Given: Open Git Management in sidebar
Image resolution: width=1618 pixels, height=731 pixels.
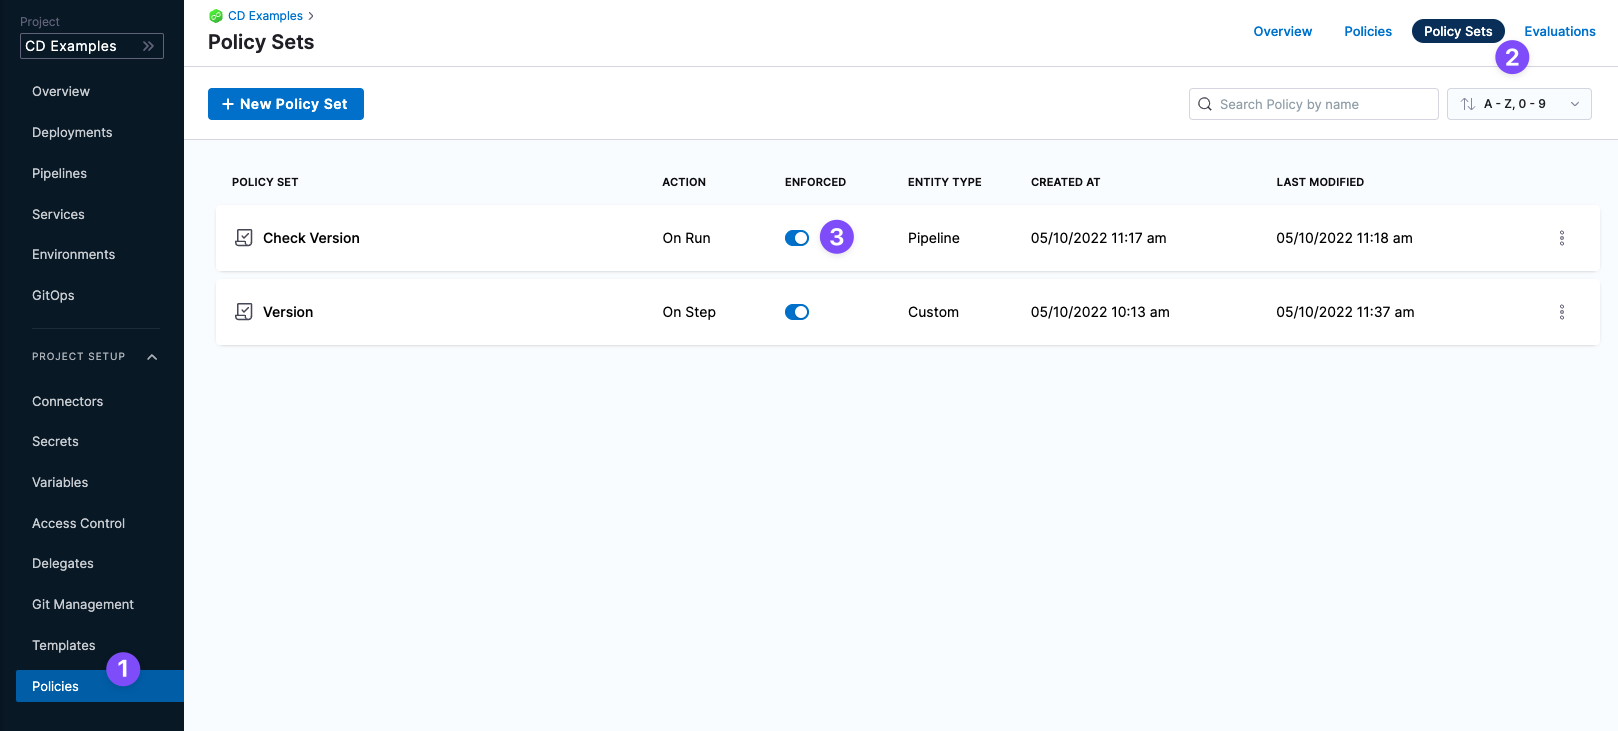Looking at the screenshot, I should (83, 604).
